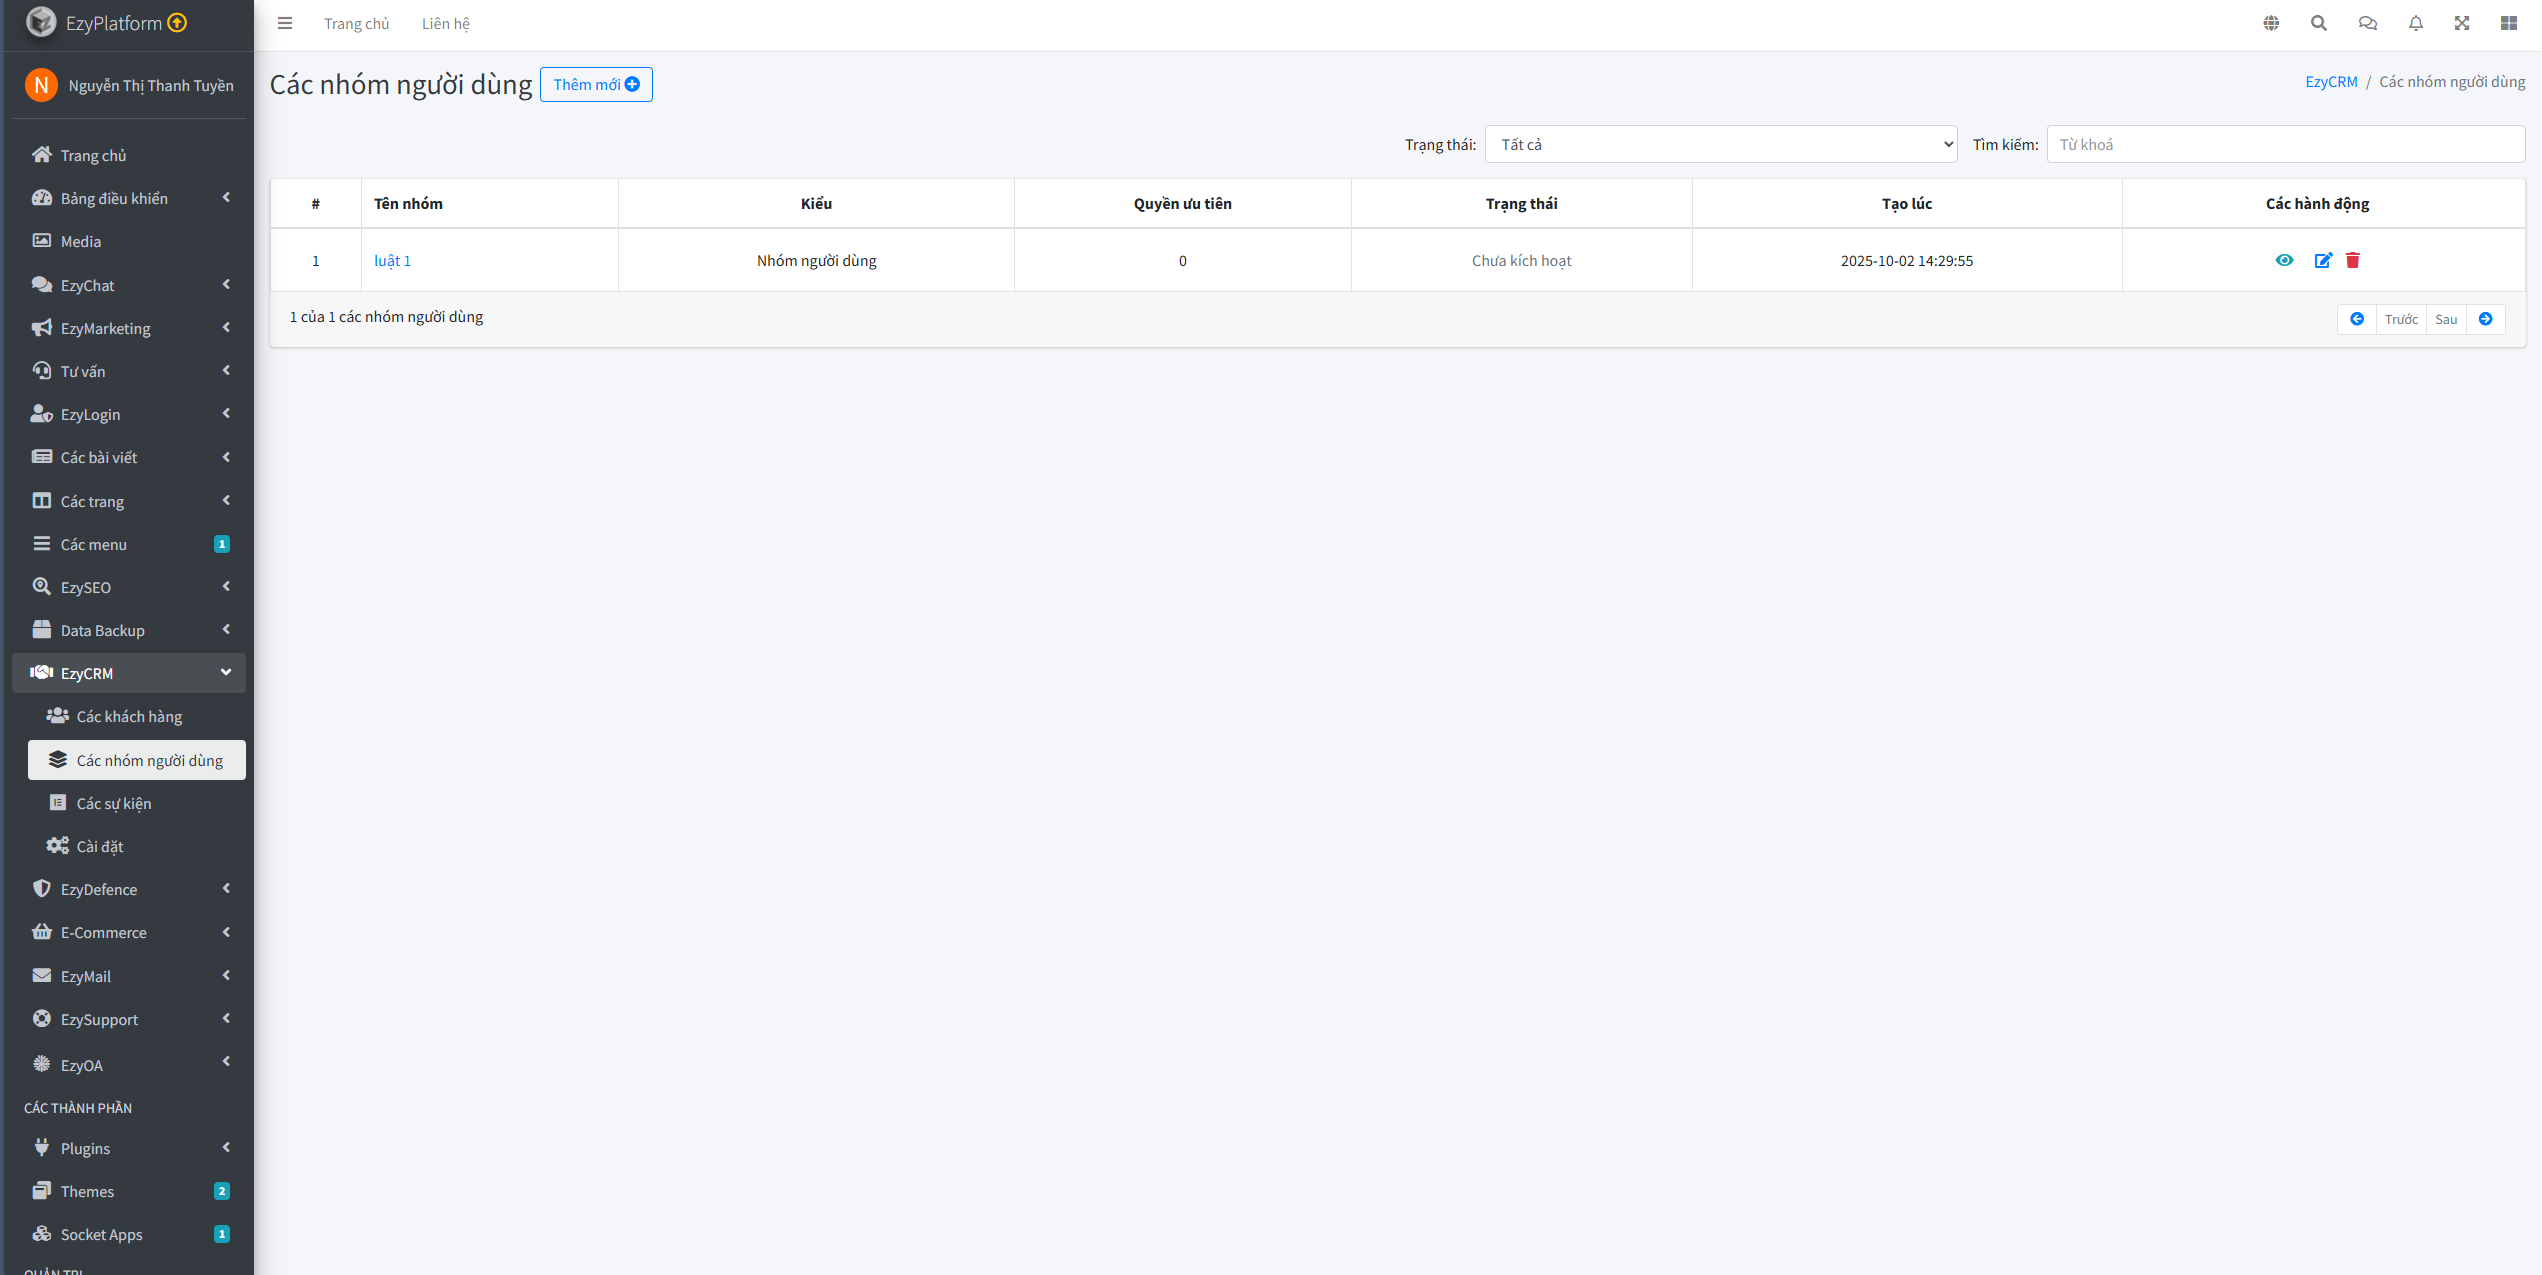
Task: Open Các khách hàng submenu item
Action: click(129, 716)
